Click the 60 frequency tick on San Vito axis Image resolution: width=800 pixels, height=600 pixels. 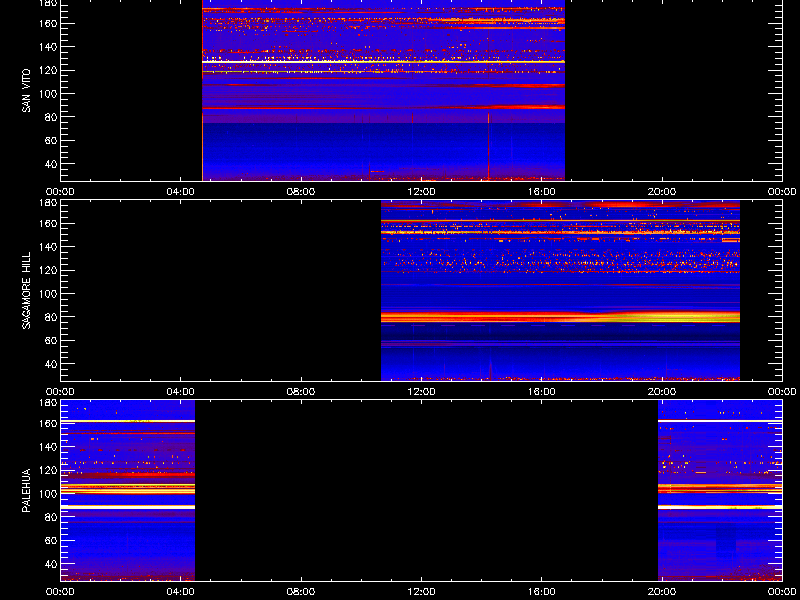point(51,140)
